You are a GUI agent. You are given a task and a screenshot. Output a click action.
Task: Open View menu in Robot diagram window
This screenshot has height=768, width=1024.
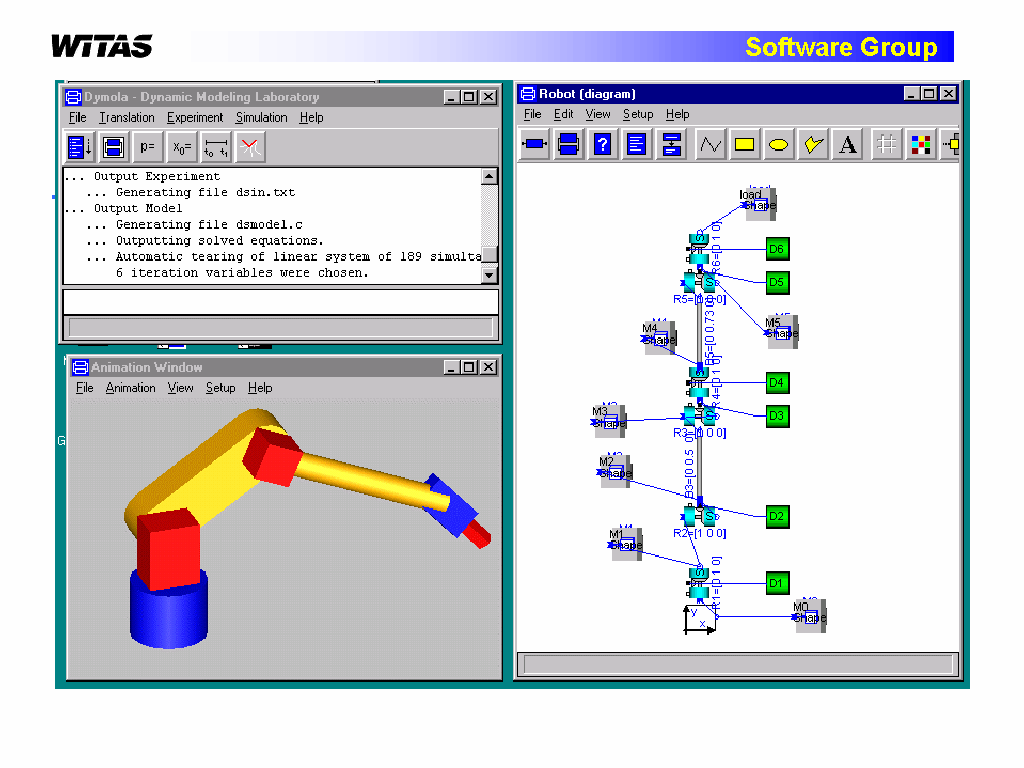click(x=598, y=114)
